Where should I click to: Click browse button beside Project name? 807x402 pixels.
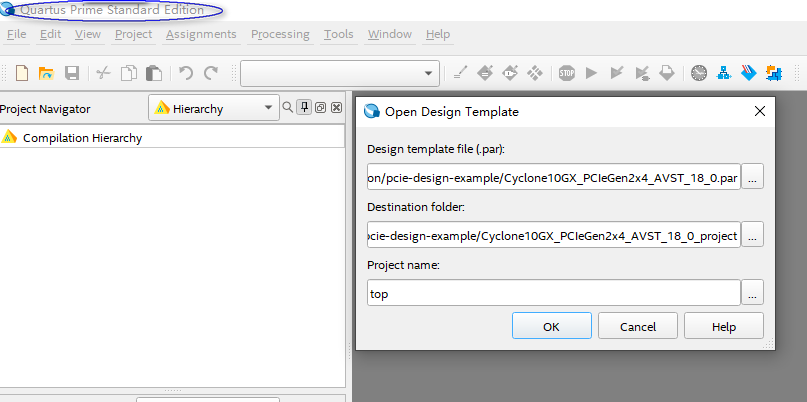coord(752,292)
